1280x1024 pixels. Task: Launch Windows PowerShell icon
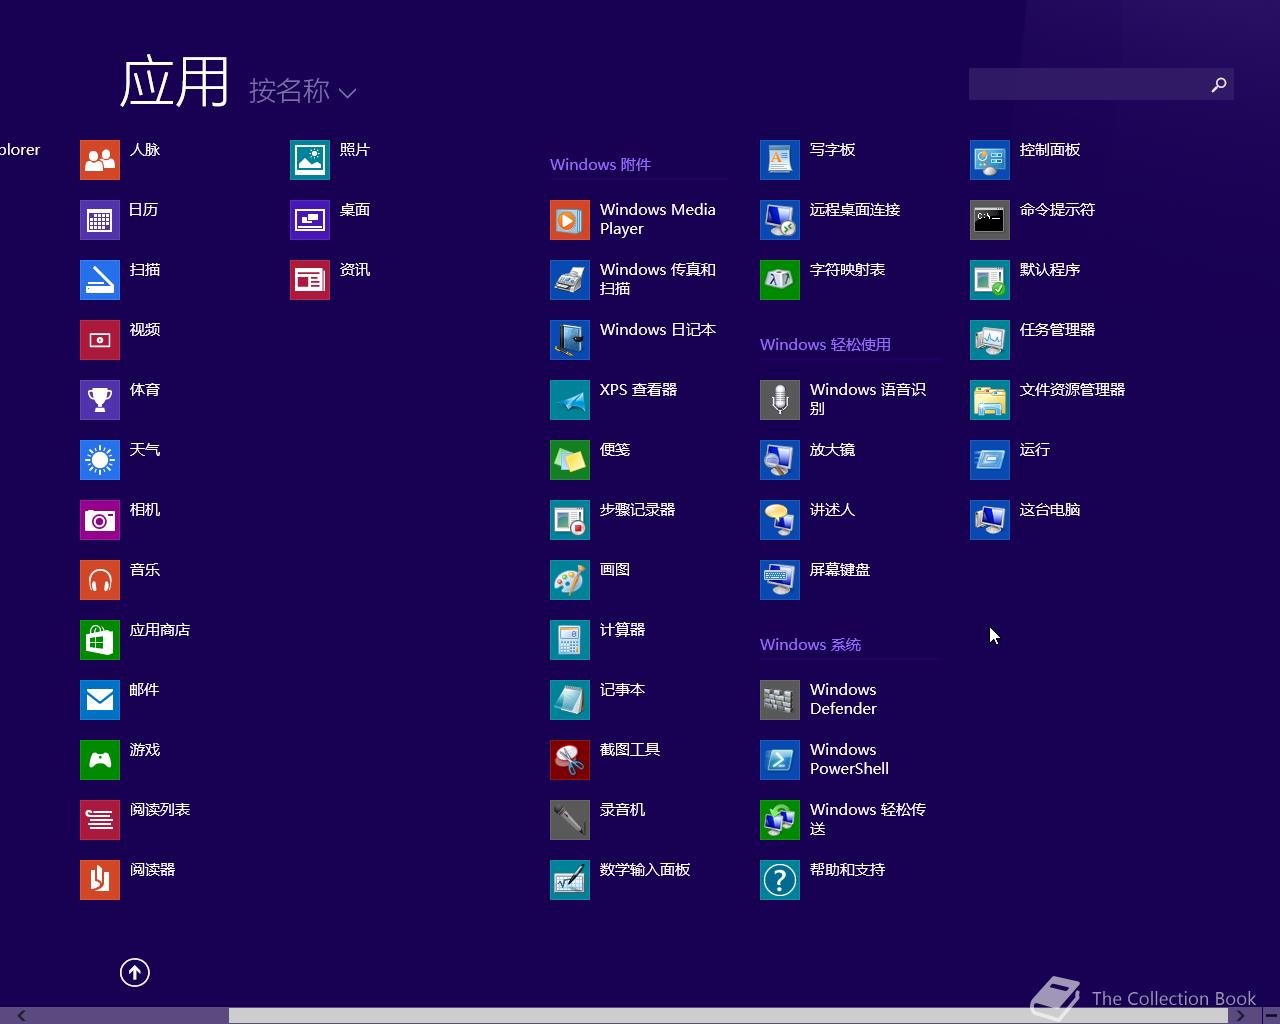[x=780, y=760]
